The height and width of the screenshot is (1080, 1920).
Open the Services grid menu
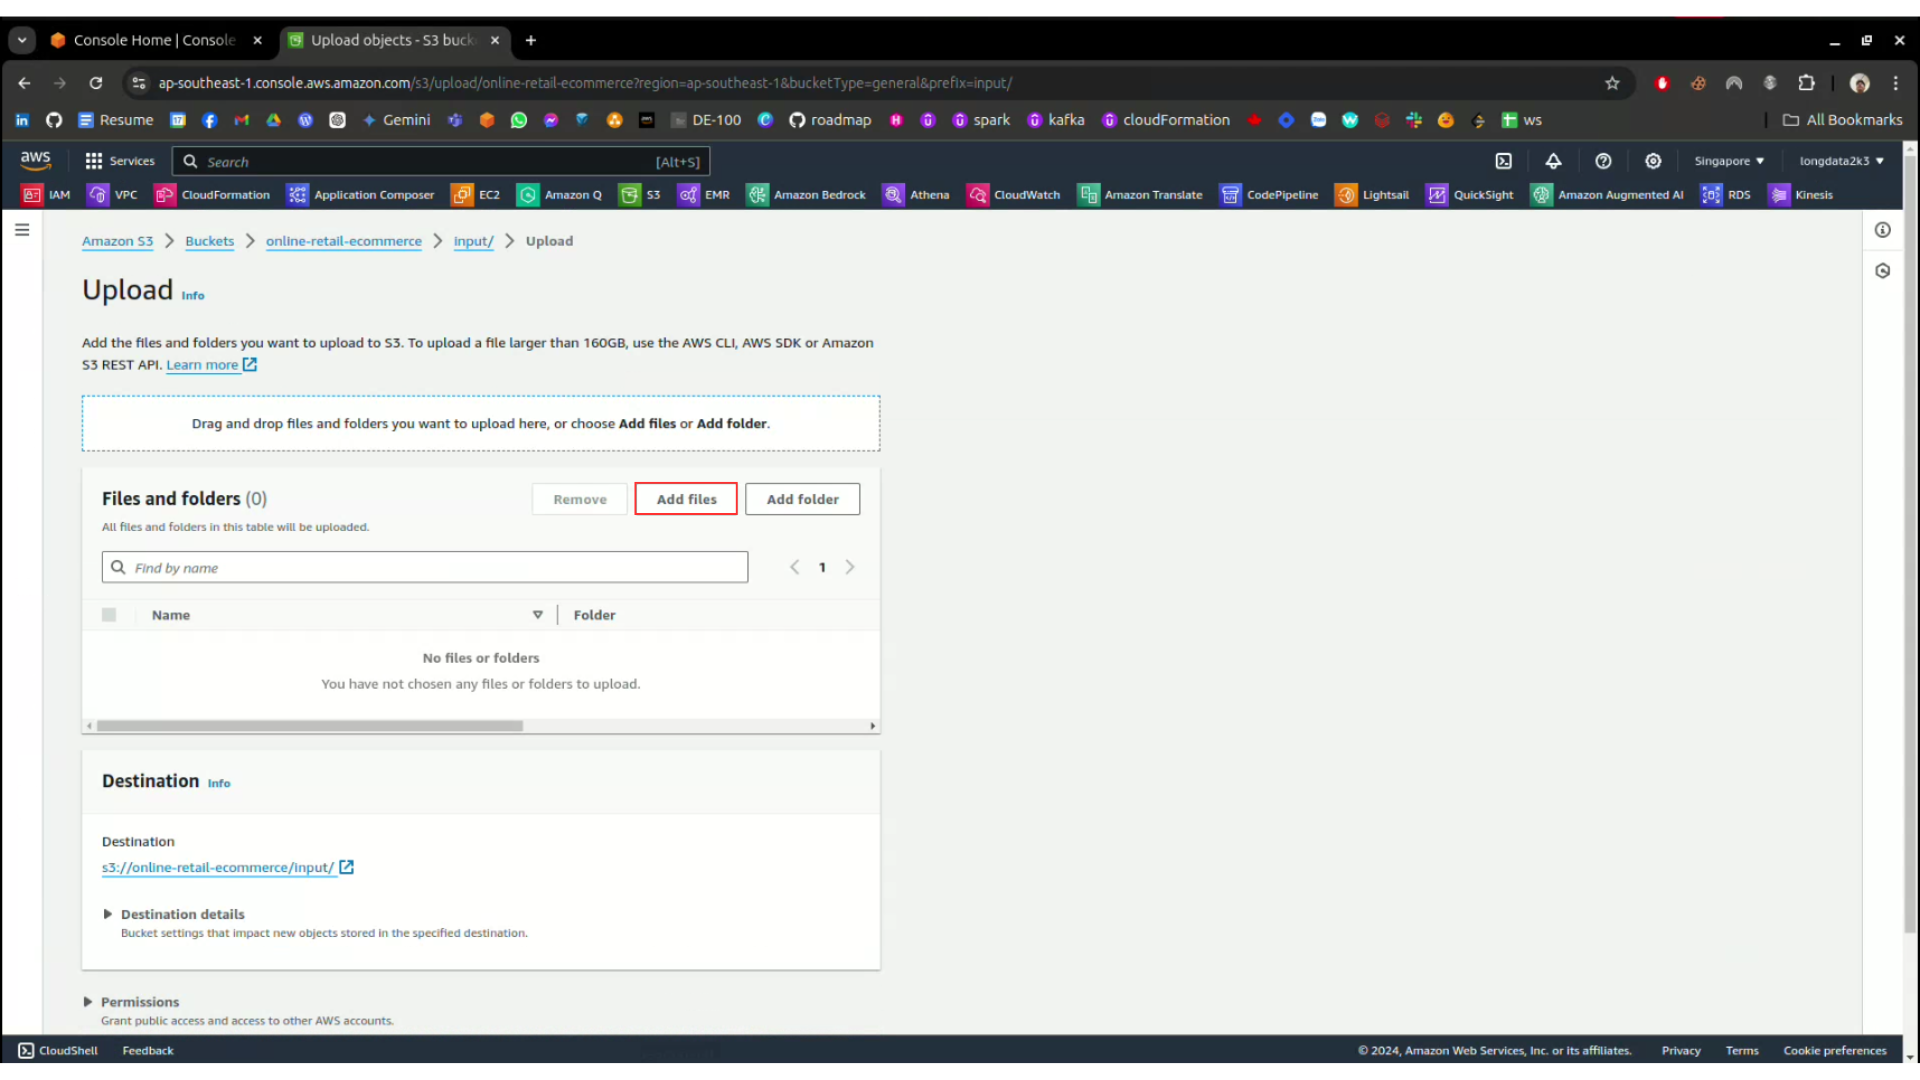(x=119, y=161)
